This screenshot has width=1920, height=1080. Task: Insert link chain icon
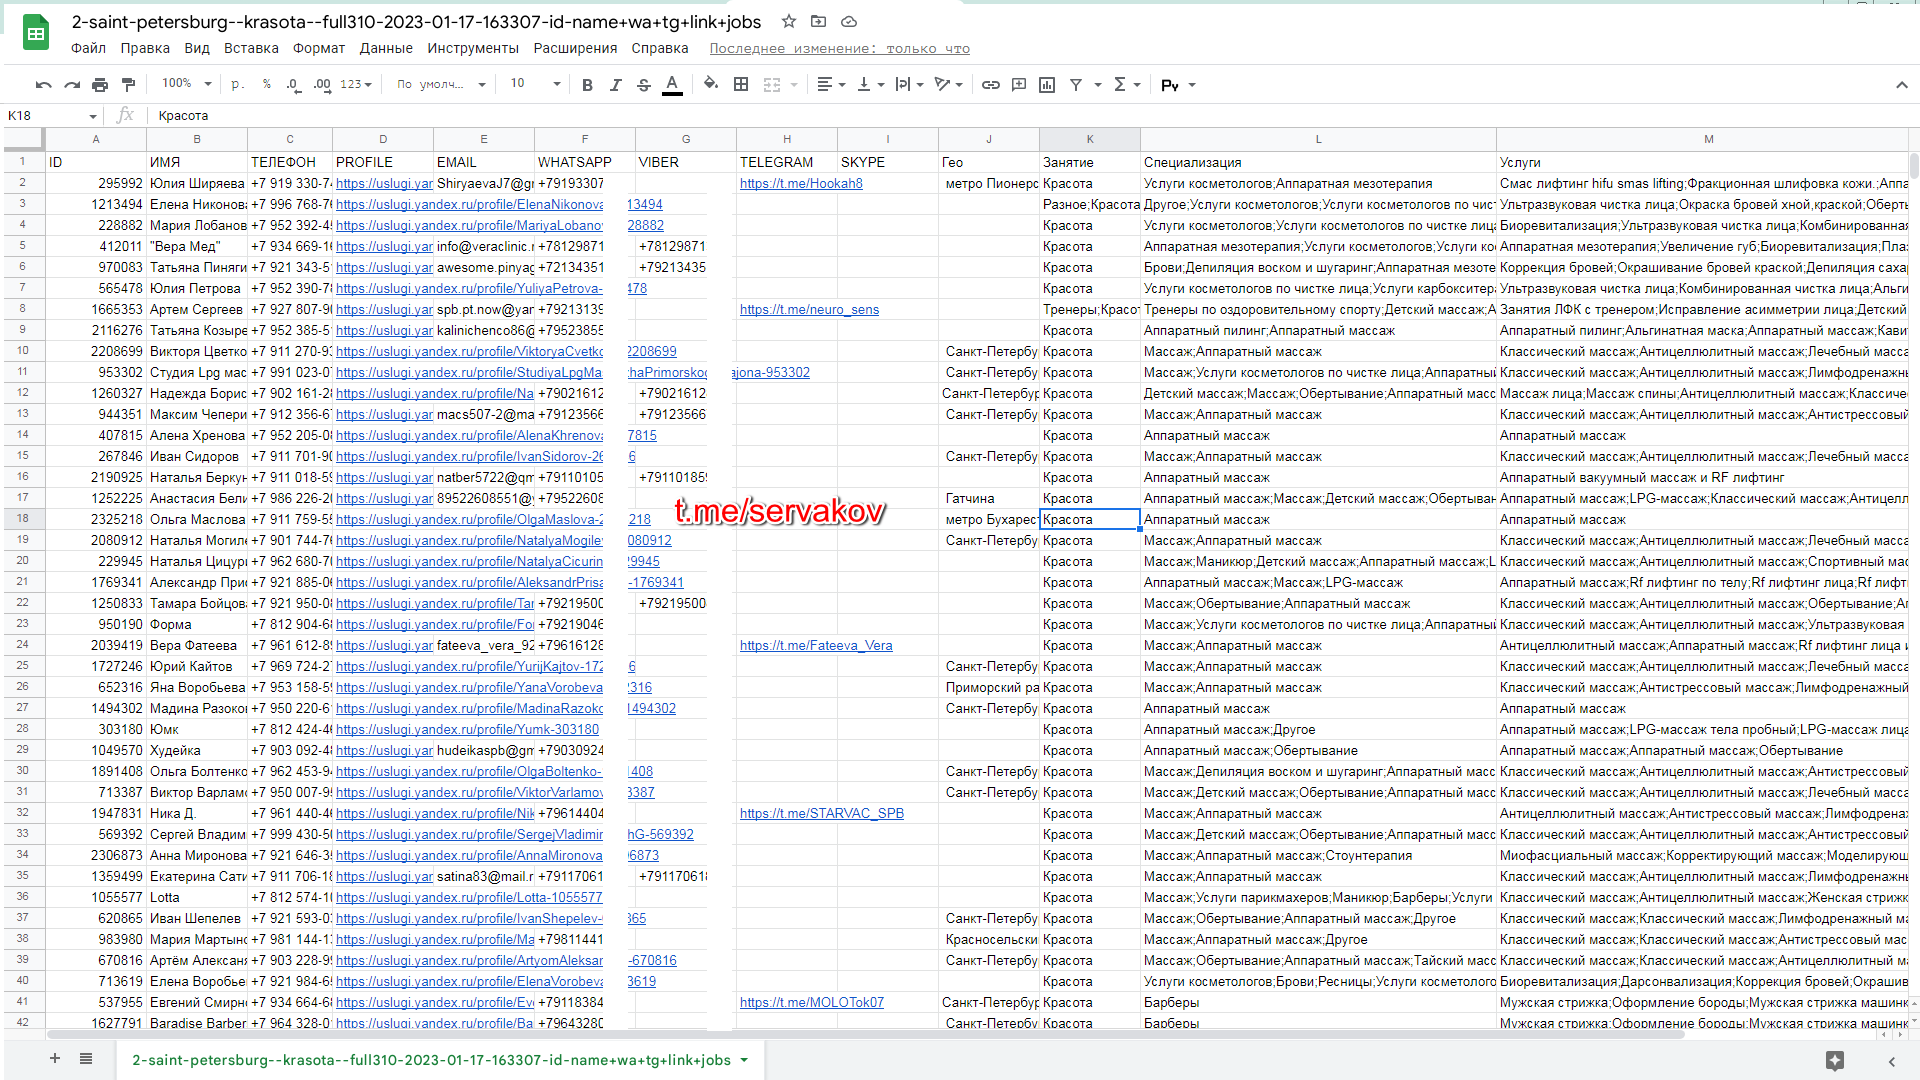[991, 85]
